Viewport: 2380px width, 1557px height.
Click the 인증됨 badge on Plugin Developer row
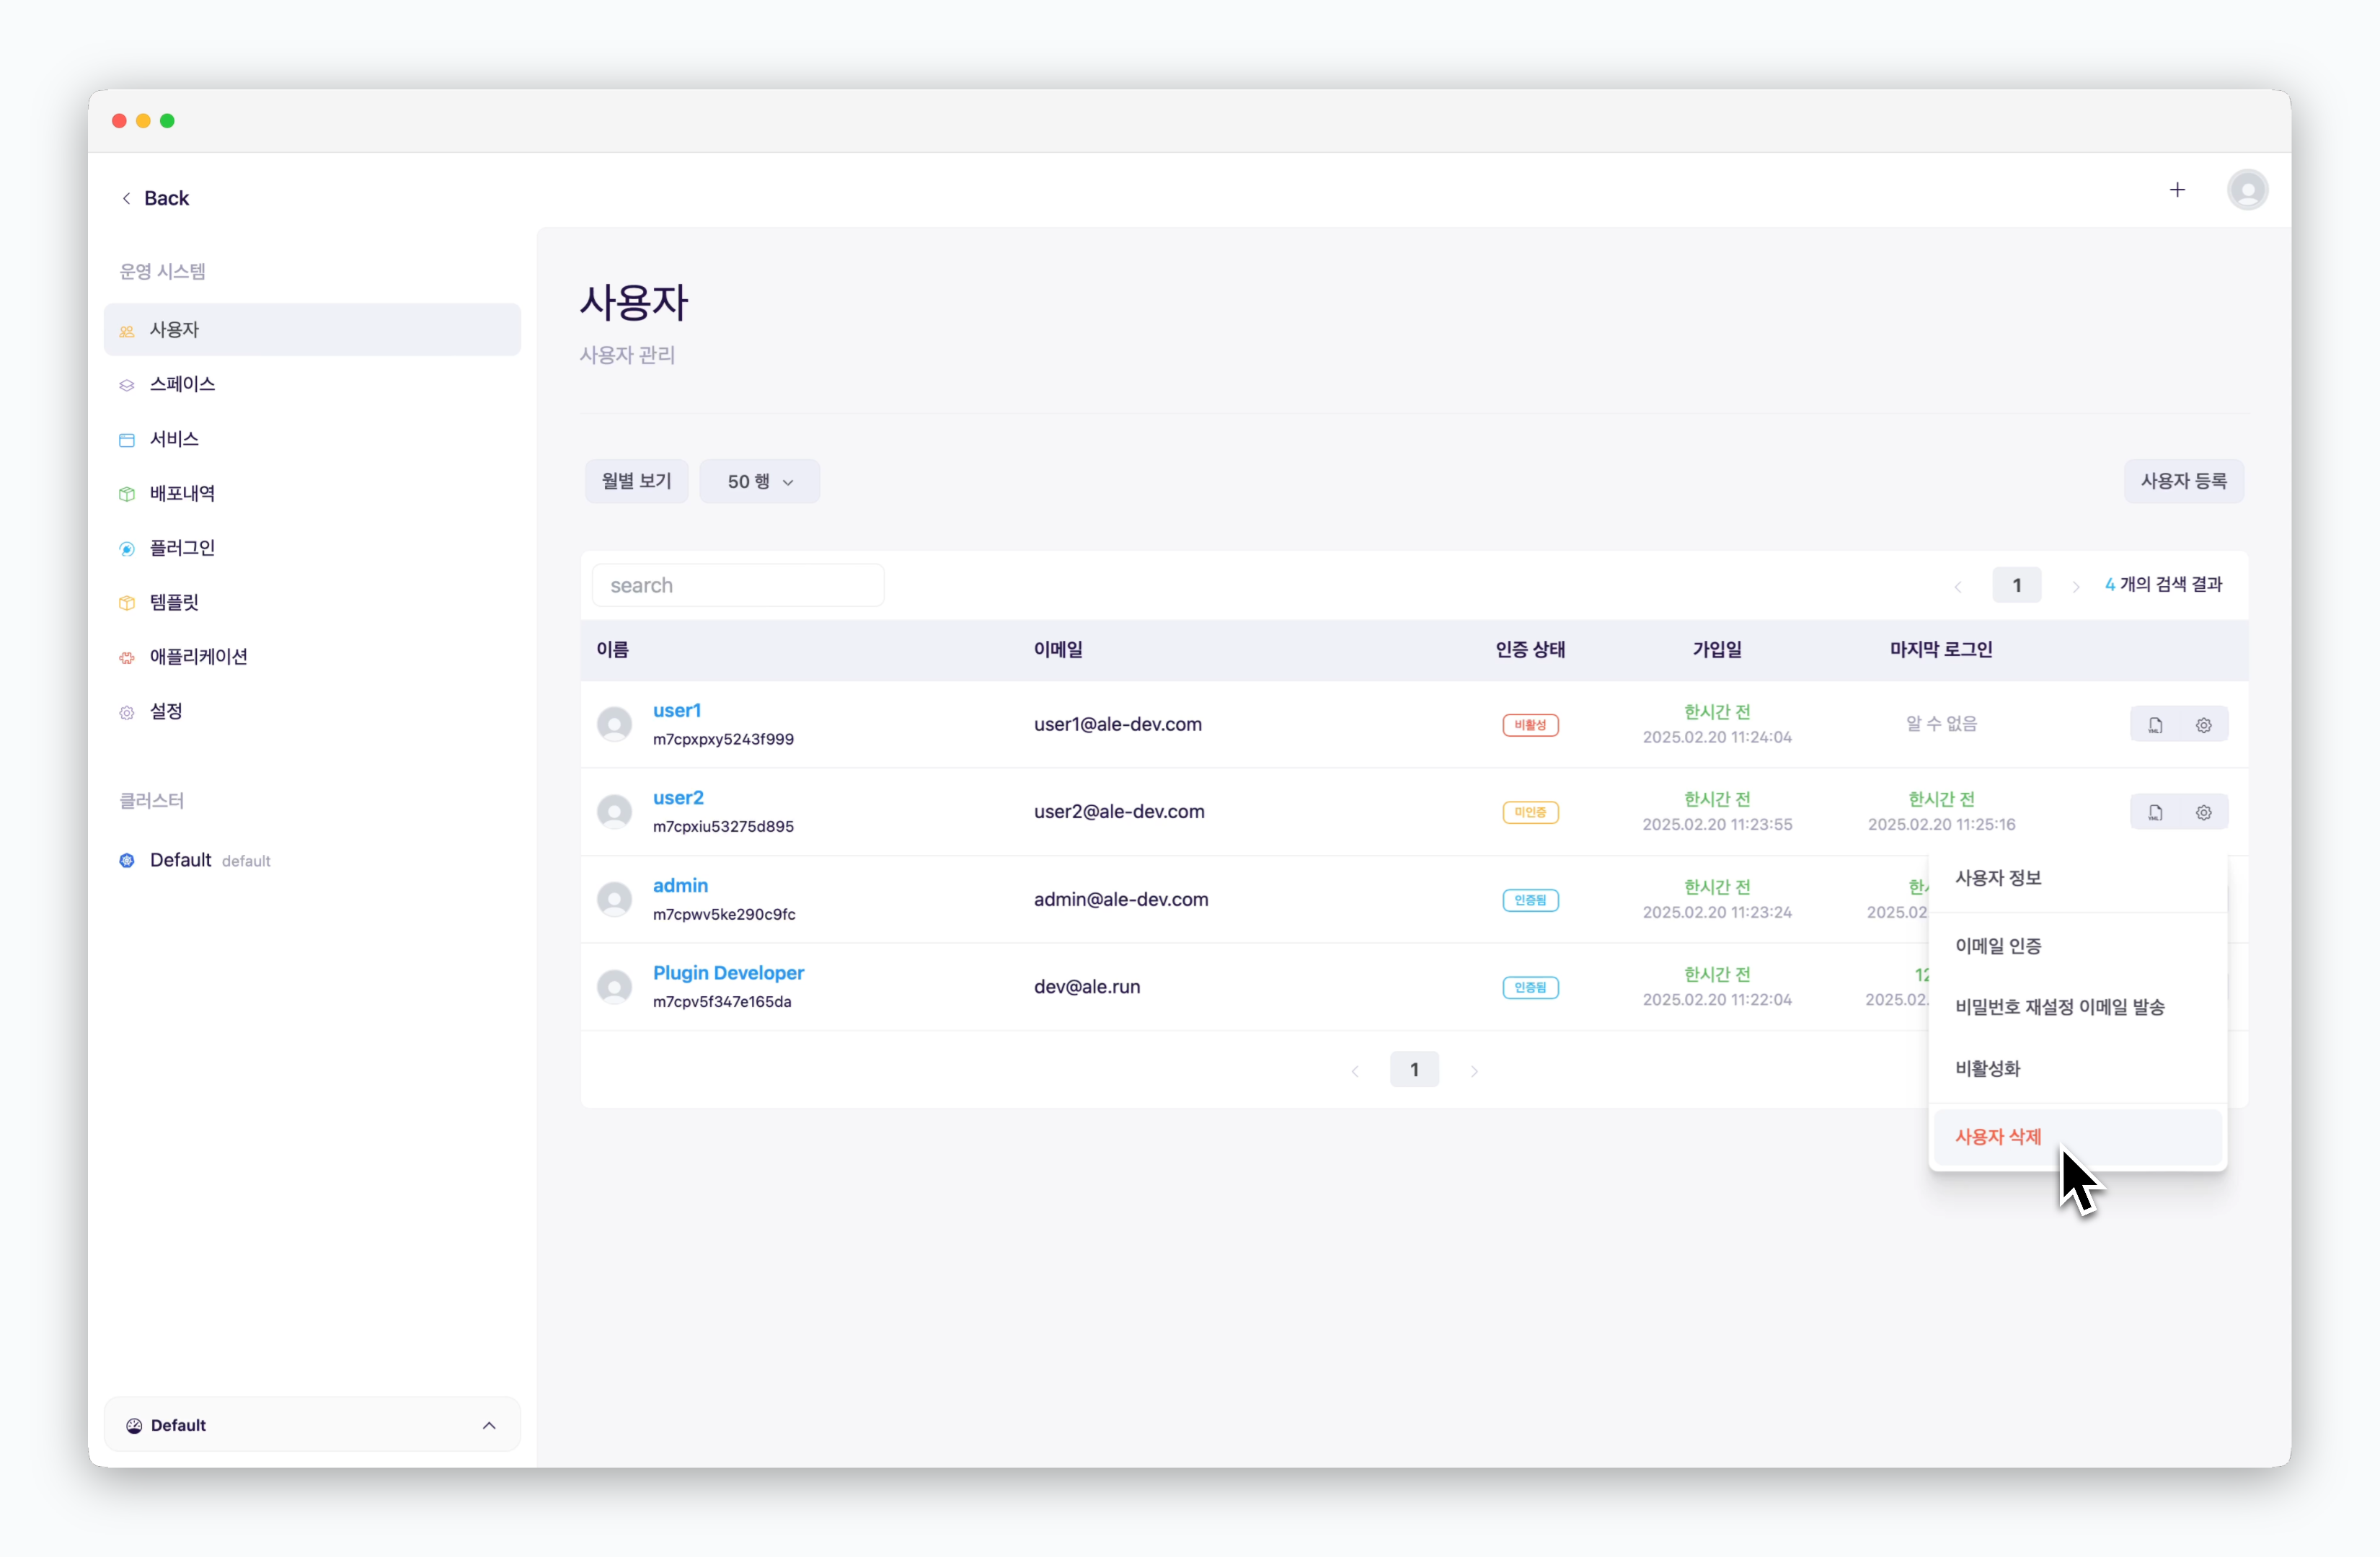tap(1530, 987)
